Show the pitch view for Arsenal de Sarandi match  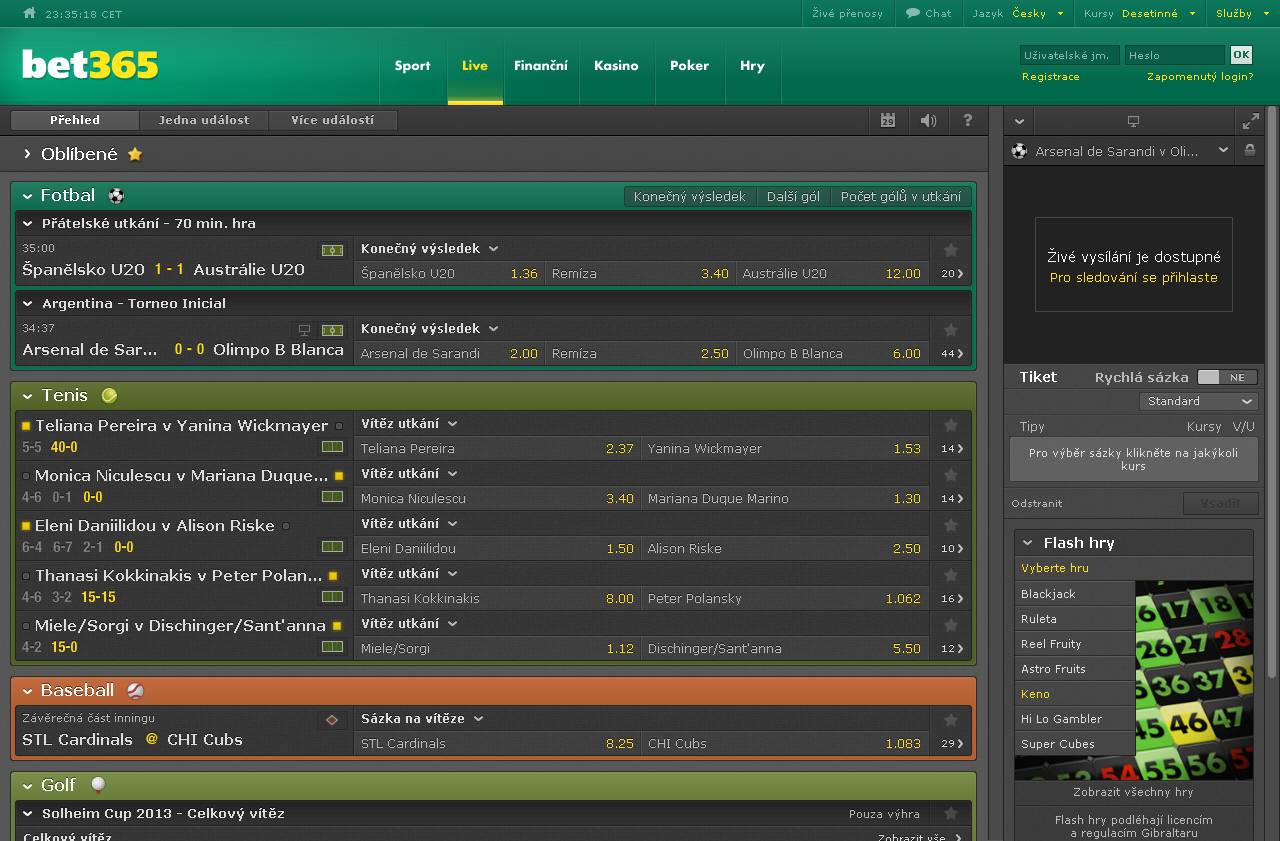(332, 329)
